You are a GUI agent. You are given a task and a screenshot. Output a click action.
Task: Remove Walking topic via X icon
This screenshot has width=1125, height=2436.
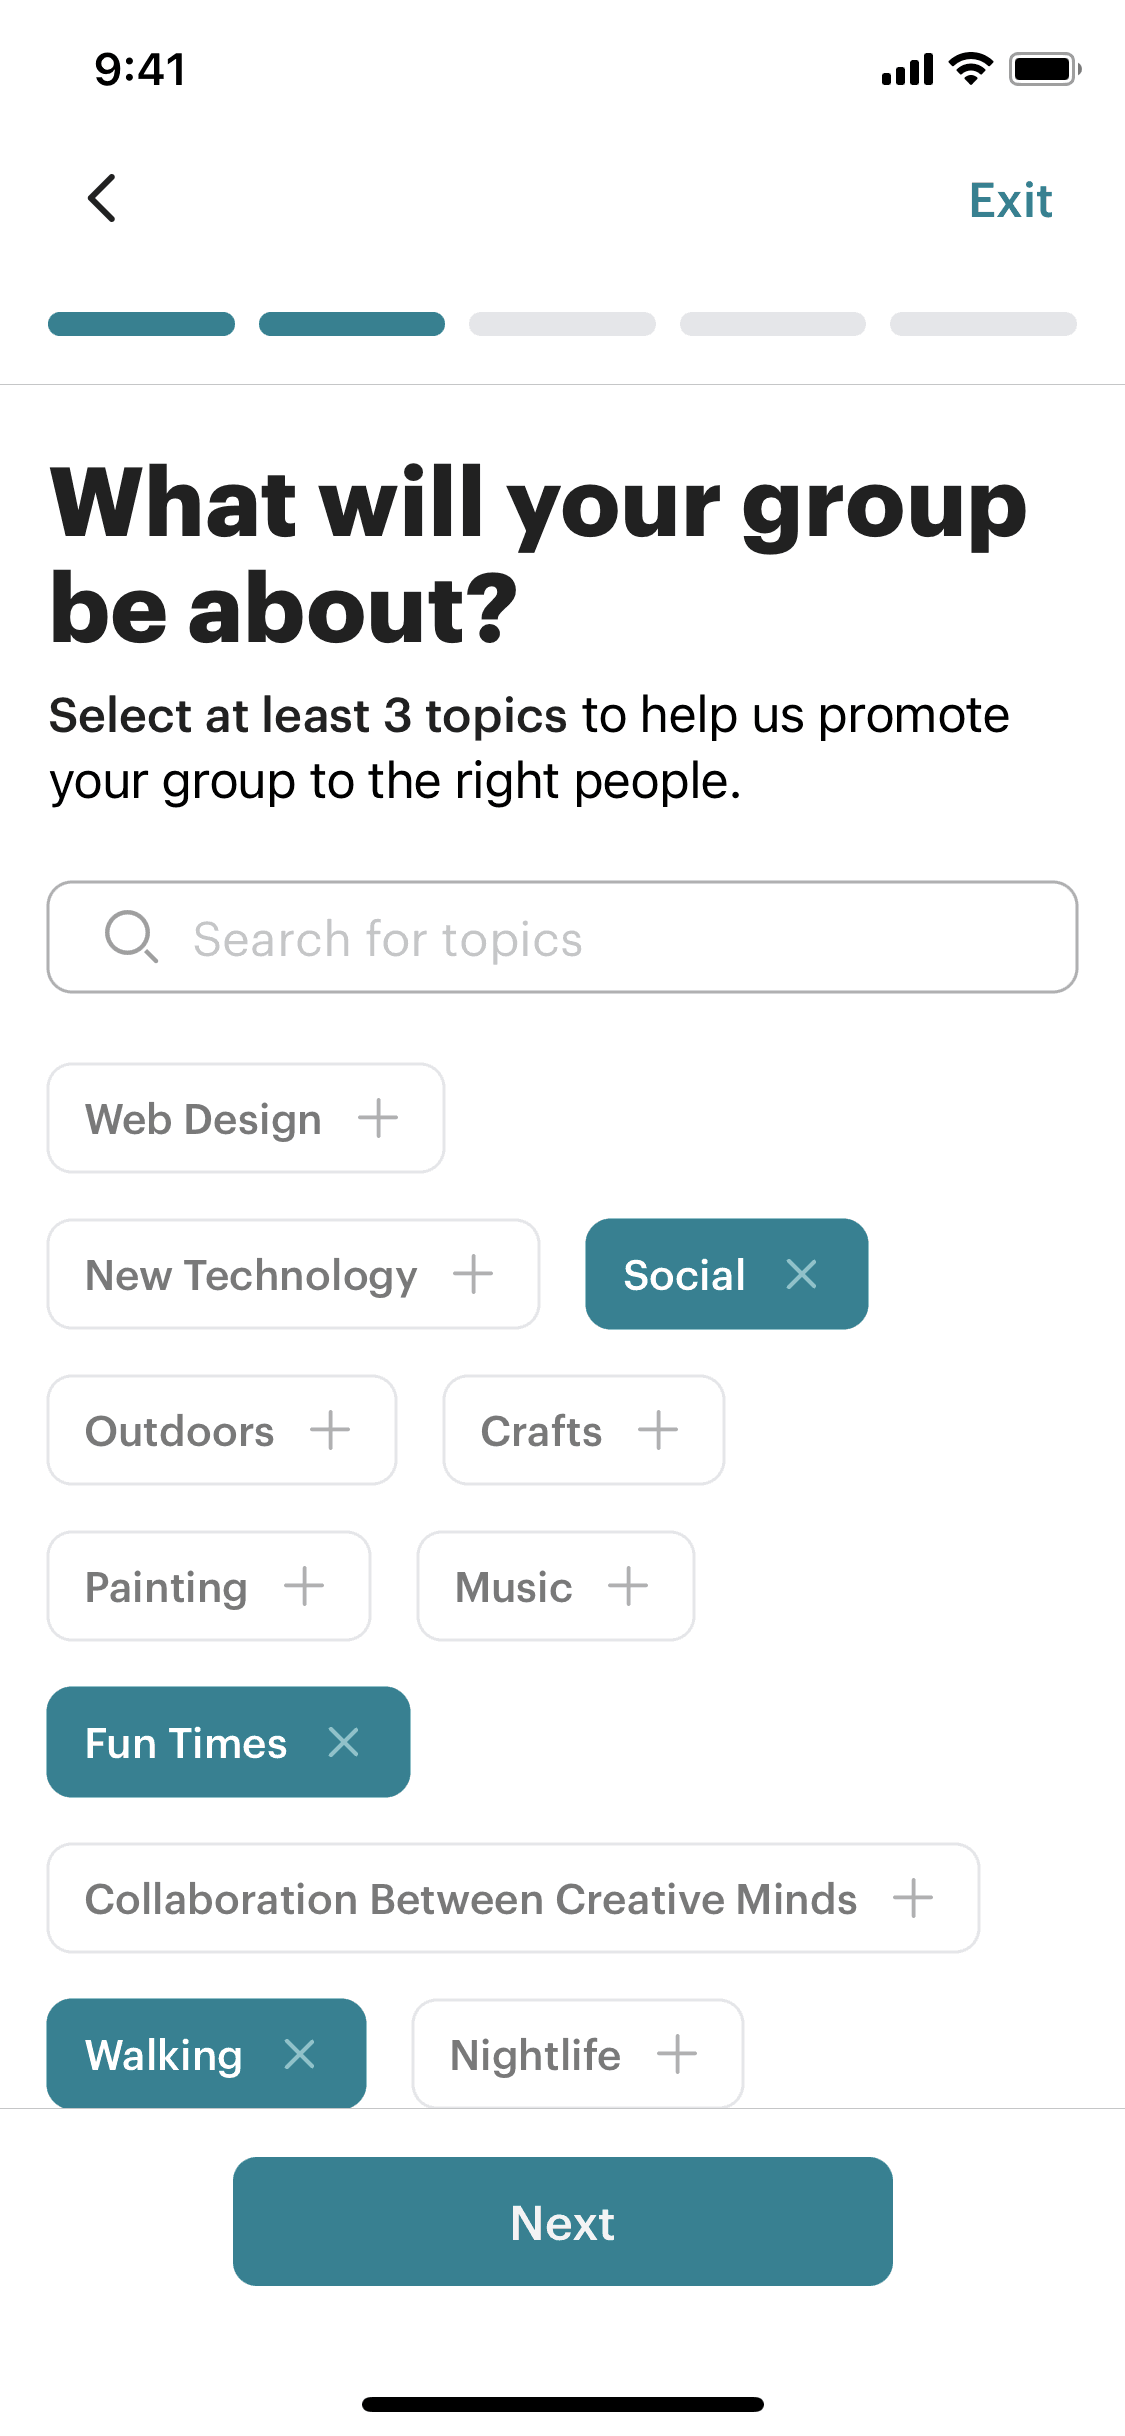coord(299,2054)
